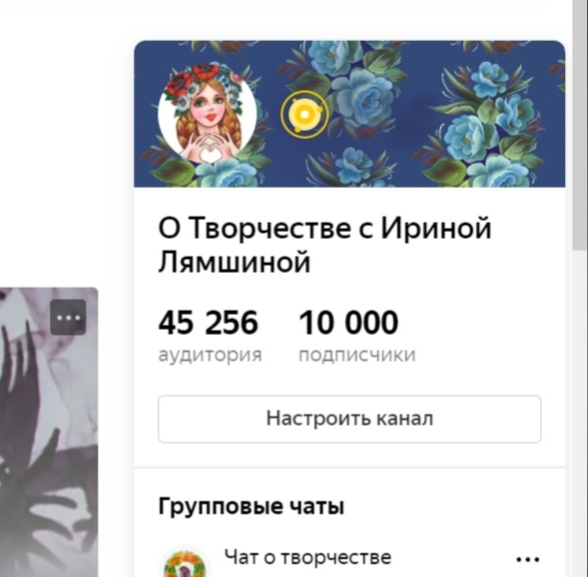The image size is (588, 577).
Task: Click divider line above Групповые чаты section
Action: point(350,468)
